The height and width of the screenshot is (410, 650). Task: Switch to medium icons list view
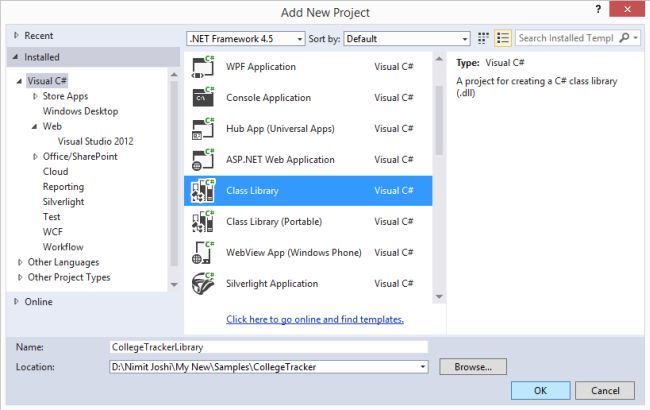[x=503, y=38]
